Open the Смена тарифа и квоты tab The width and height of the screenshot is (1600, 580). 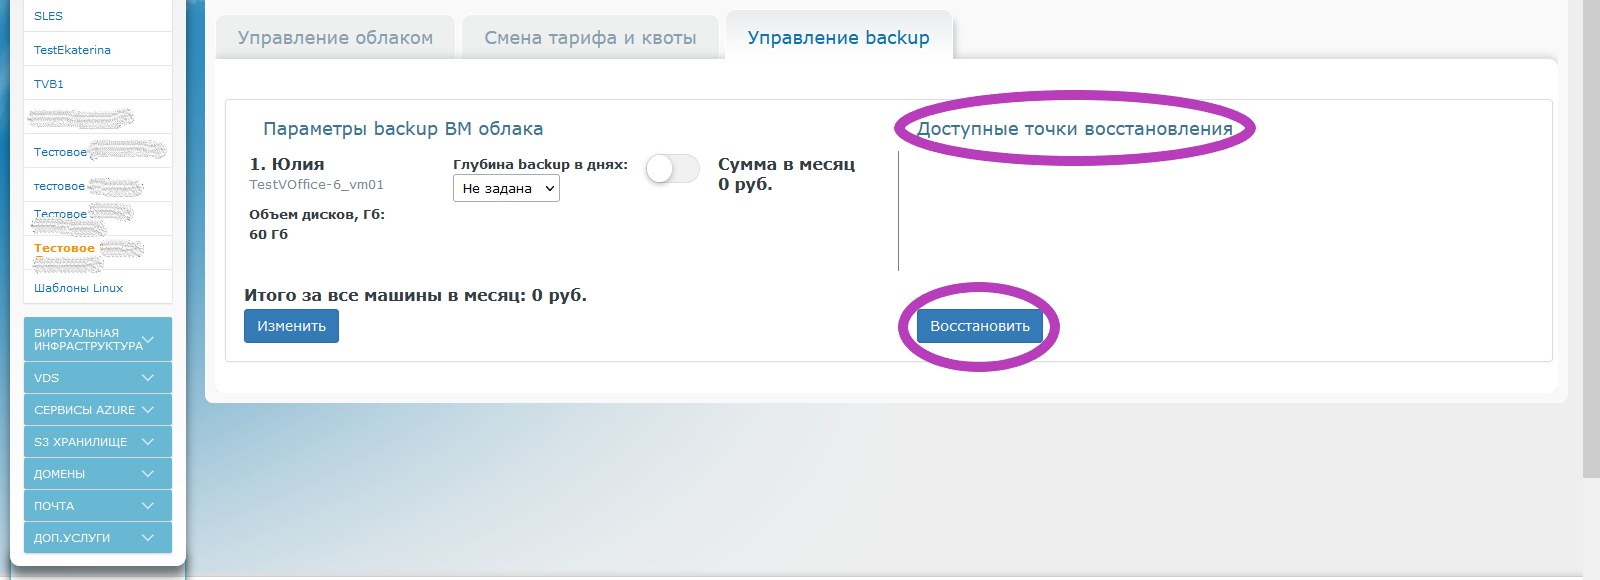590,38
